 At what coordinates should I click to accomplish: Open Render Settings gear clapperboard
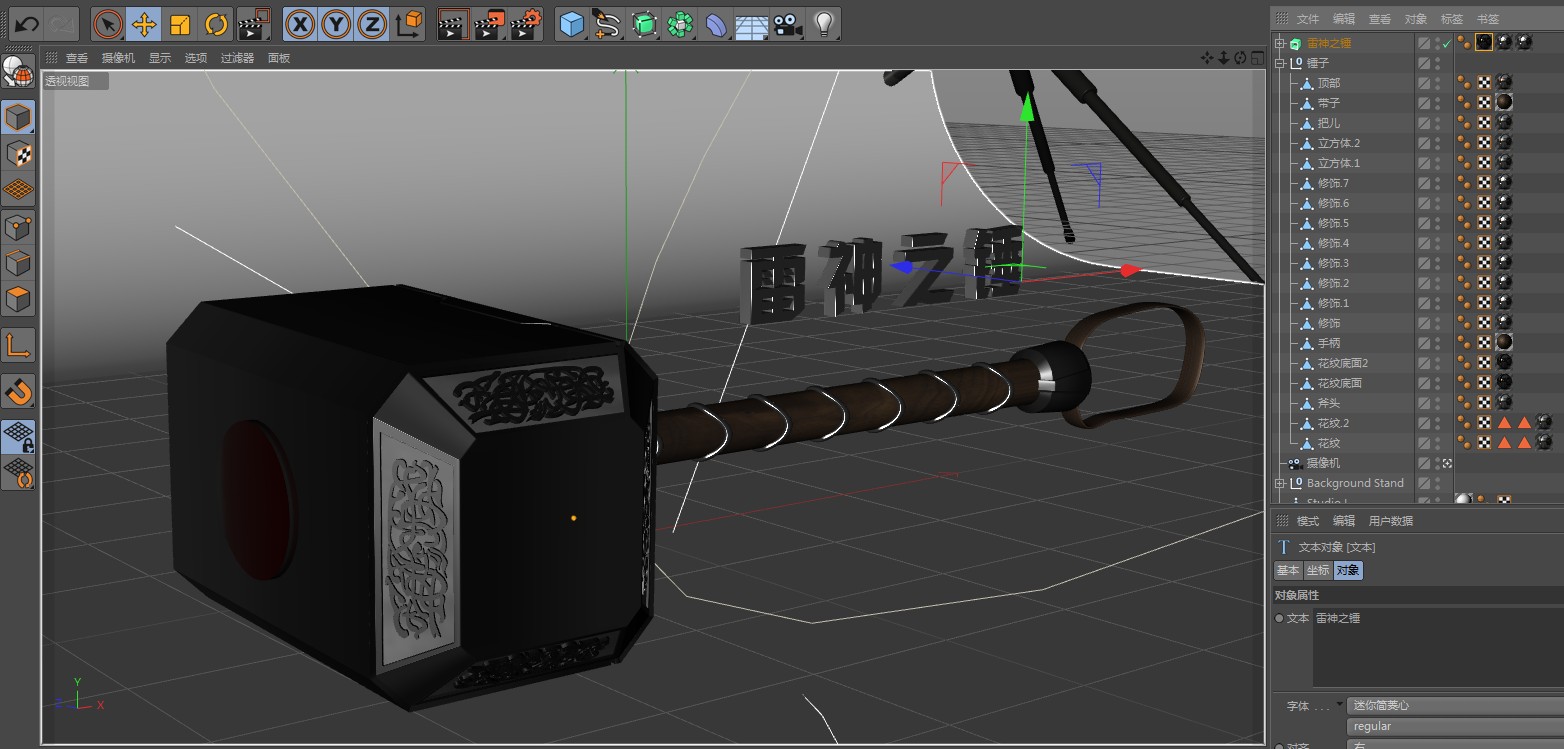click(x=526, y=23)
